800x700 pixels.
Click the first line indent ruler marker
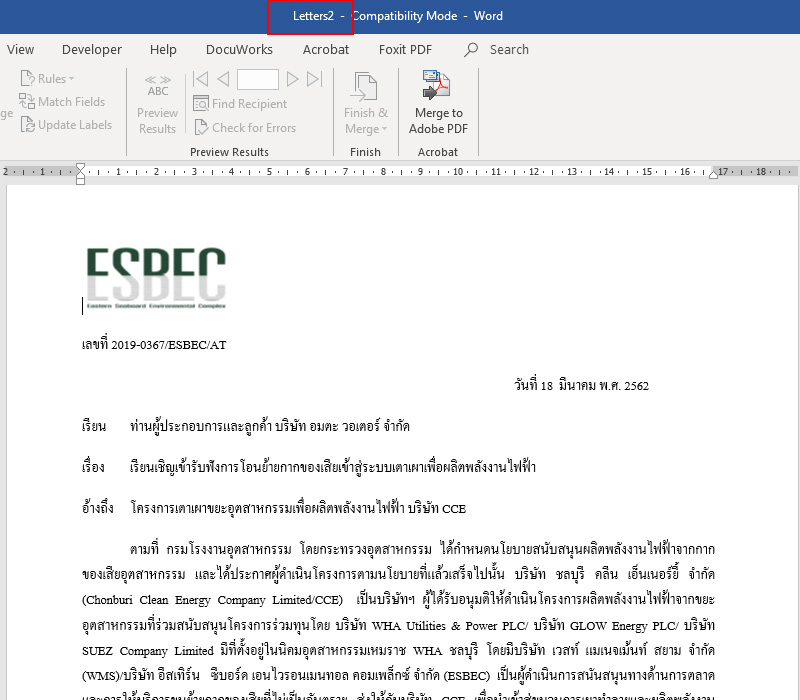pyautogui.click(x=80, y=167)
